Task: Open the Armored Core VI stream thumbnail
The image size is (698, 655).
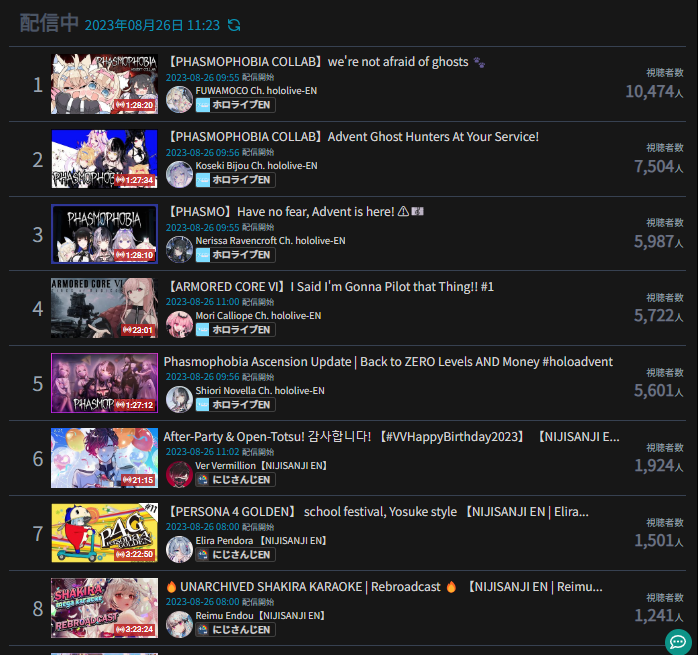Action: click(104, 308)
